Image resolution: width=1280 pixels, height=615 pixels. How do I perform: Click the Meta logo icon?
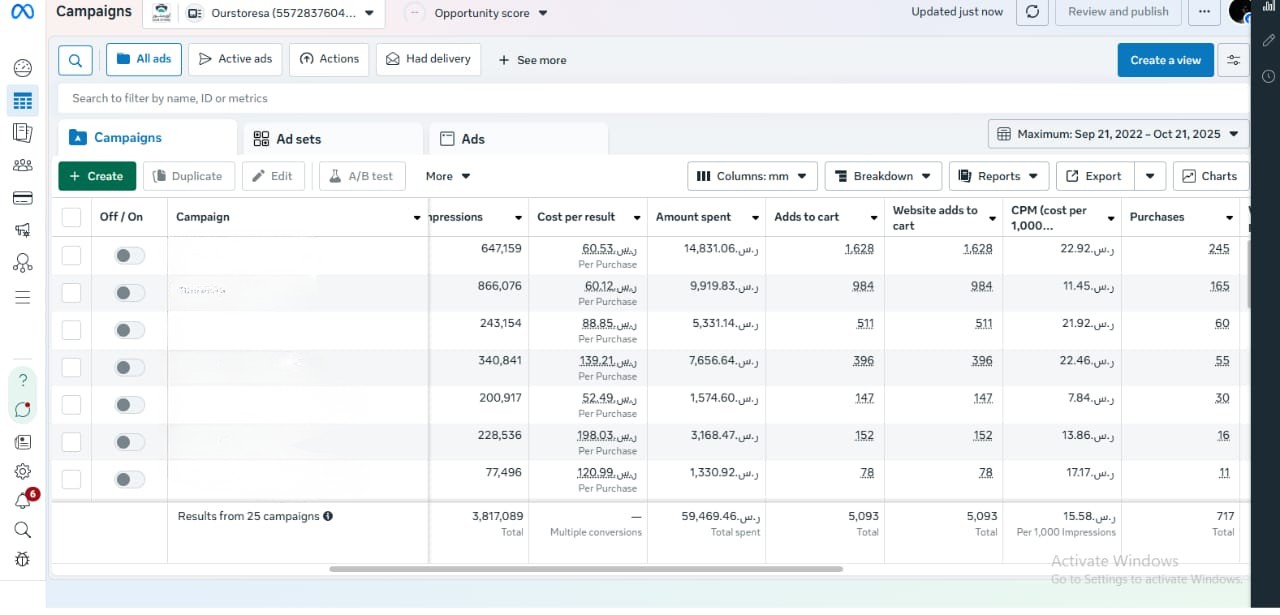[x=22, y=12]
